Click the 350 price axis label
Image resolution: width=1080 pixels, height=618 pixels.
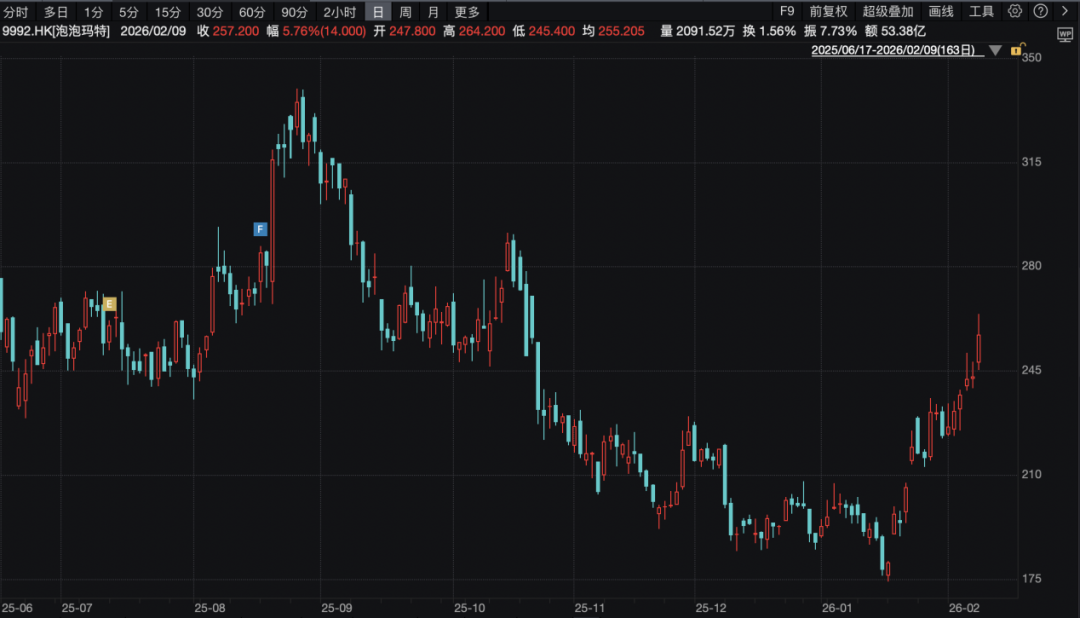(x=1031, y=57)
